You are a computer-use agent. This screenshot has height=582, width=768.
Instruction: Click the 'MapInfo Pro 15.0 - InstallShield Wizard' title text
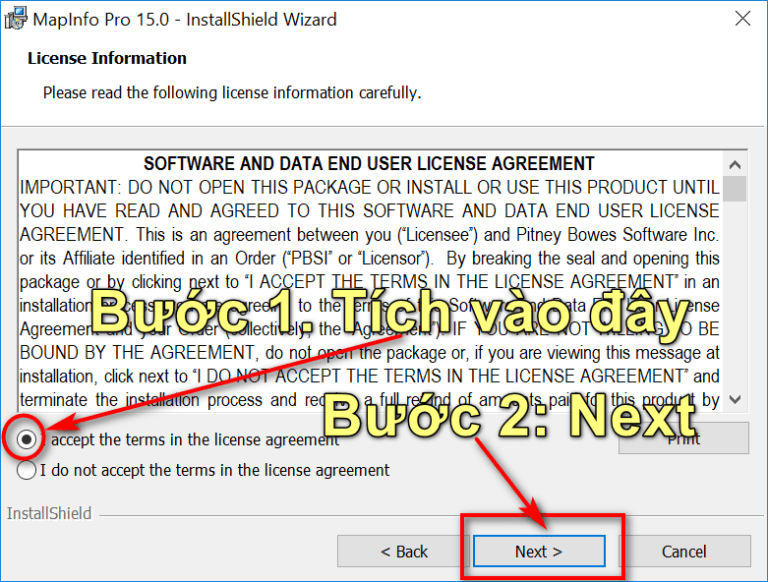click(x=185, y=19)
